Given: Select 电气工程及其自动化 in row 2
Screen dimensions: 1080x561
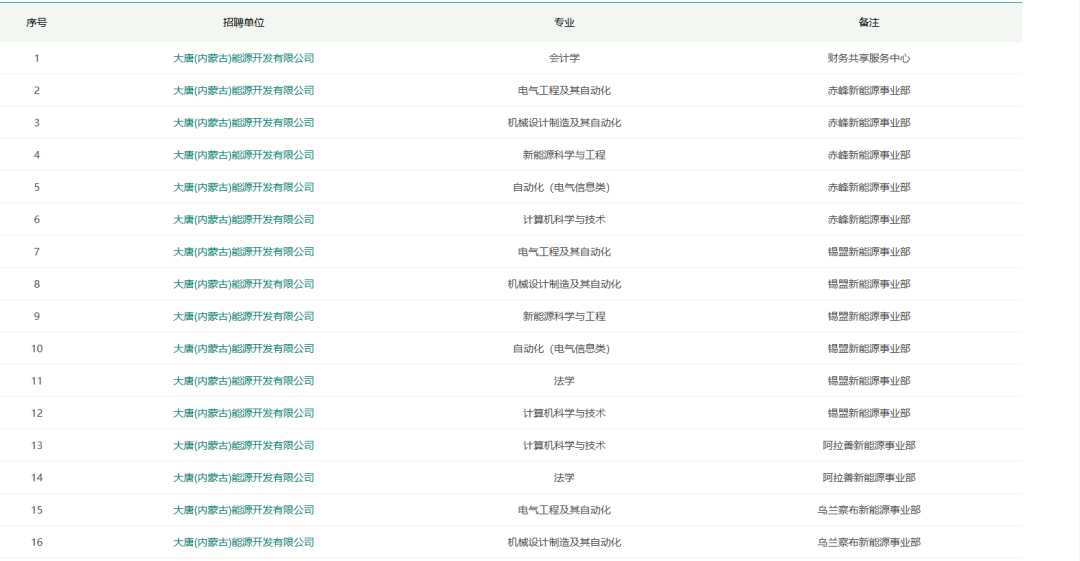Looking at the screenshot, I should [564, 91].
